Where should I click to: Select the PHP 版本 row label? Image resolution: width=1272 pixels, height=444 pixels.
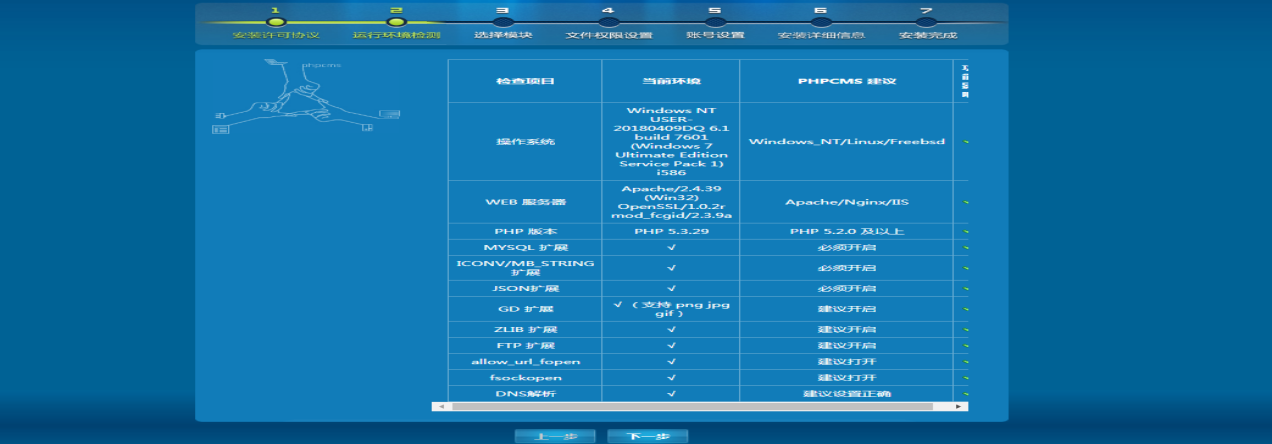click(x=525, y=231)
